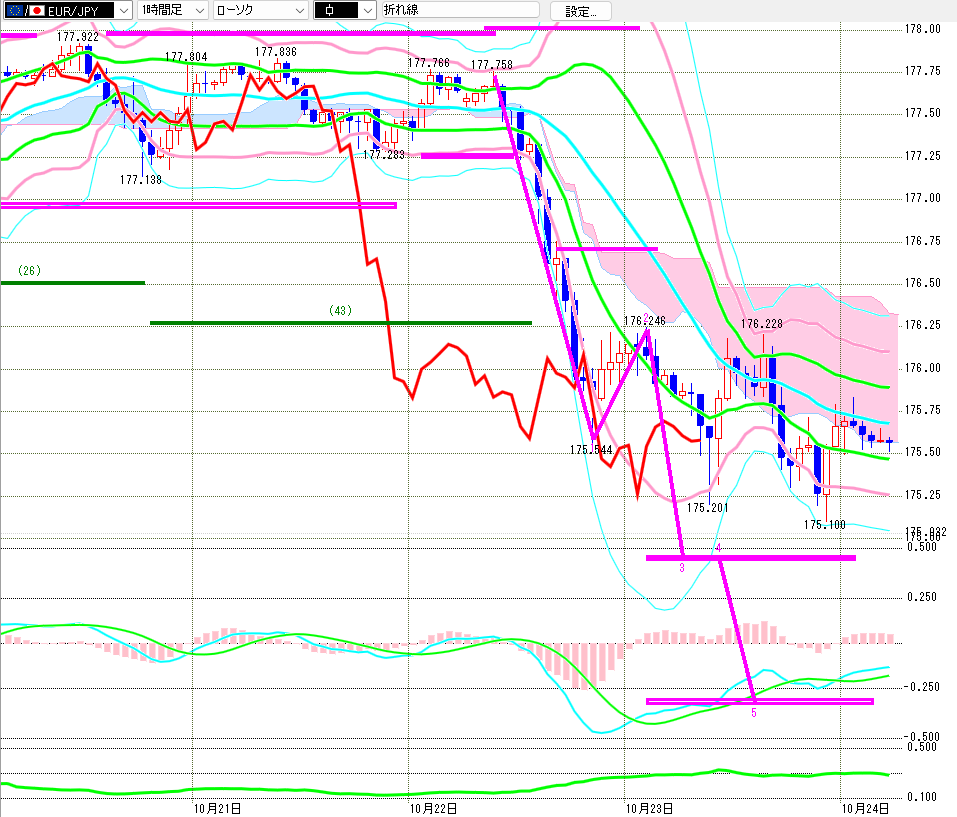Open the EUR/JPY currency pair dropdown

[67, 10]
